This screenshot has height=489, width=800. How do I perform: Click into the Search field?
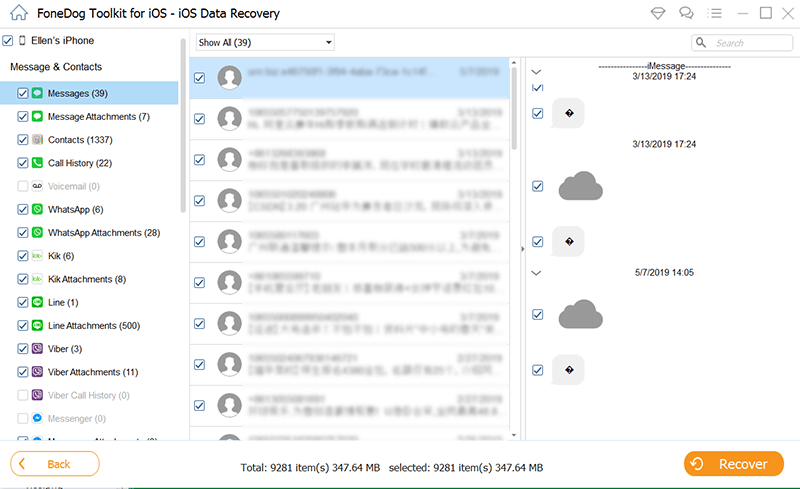click(750, 43)
